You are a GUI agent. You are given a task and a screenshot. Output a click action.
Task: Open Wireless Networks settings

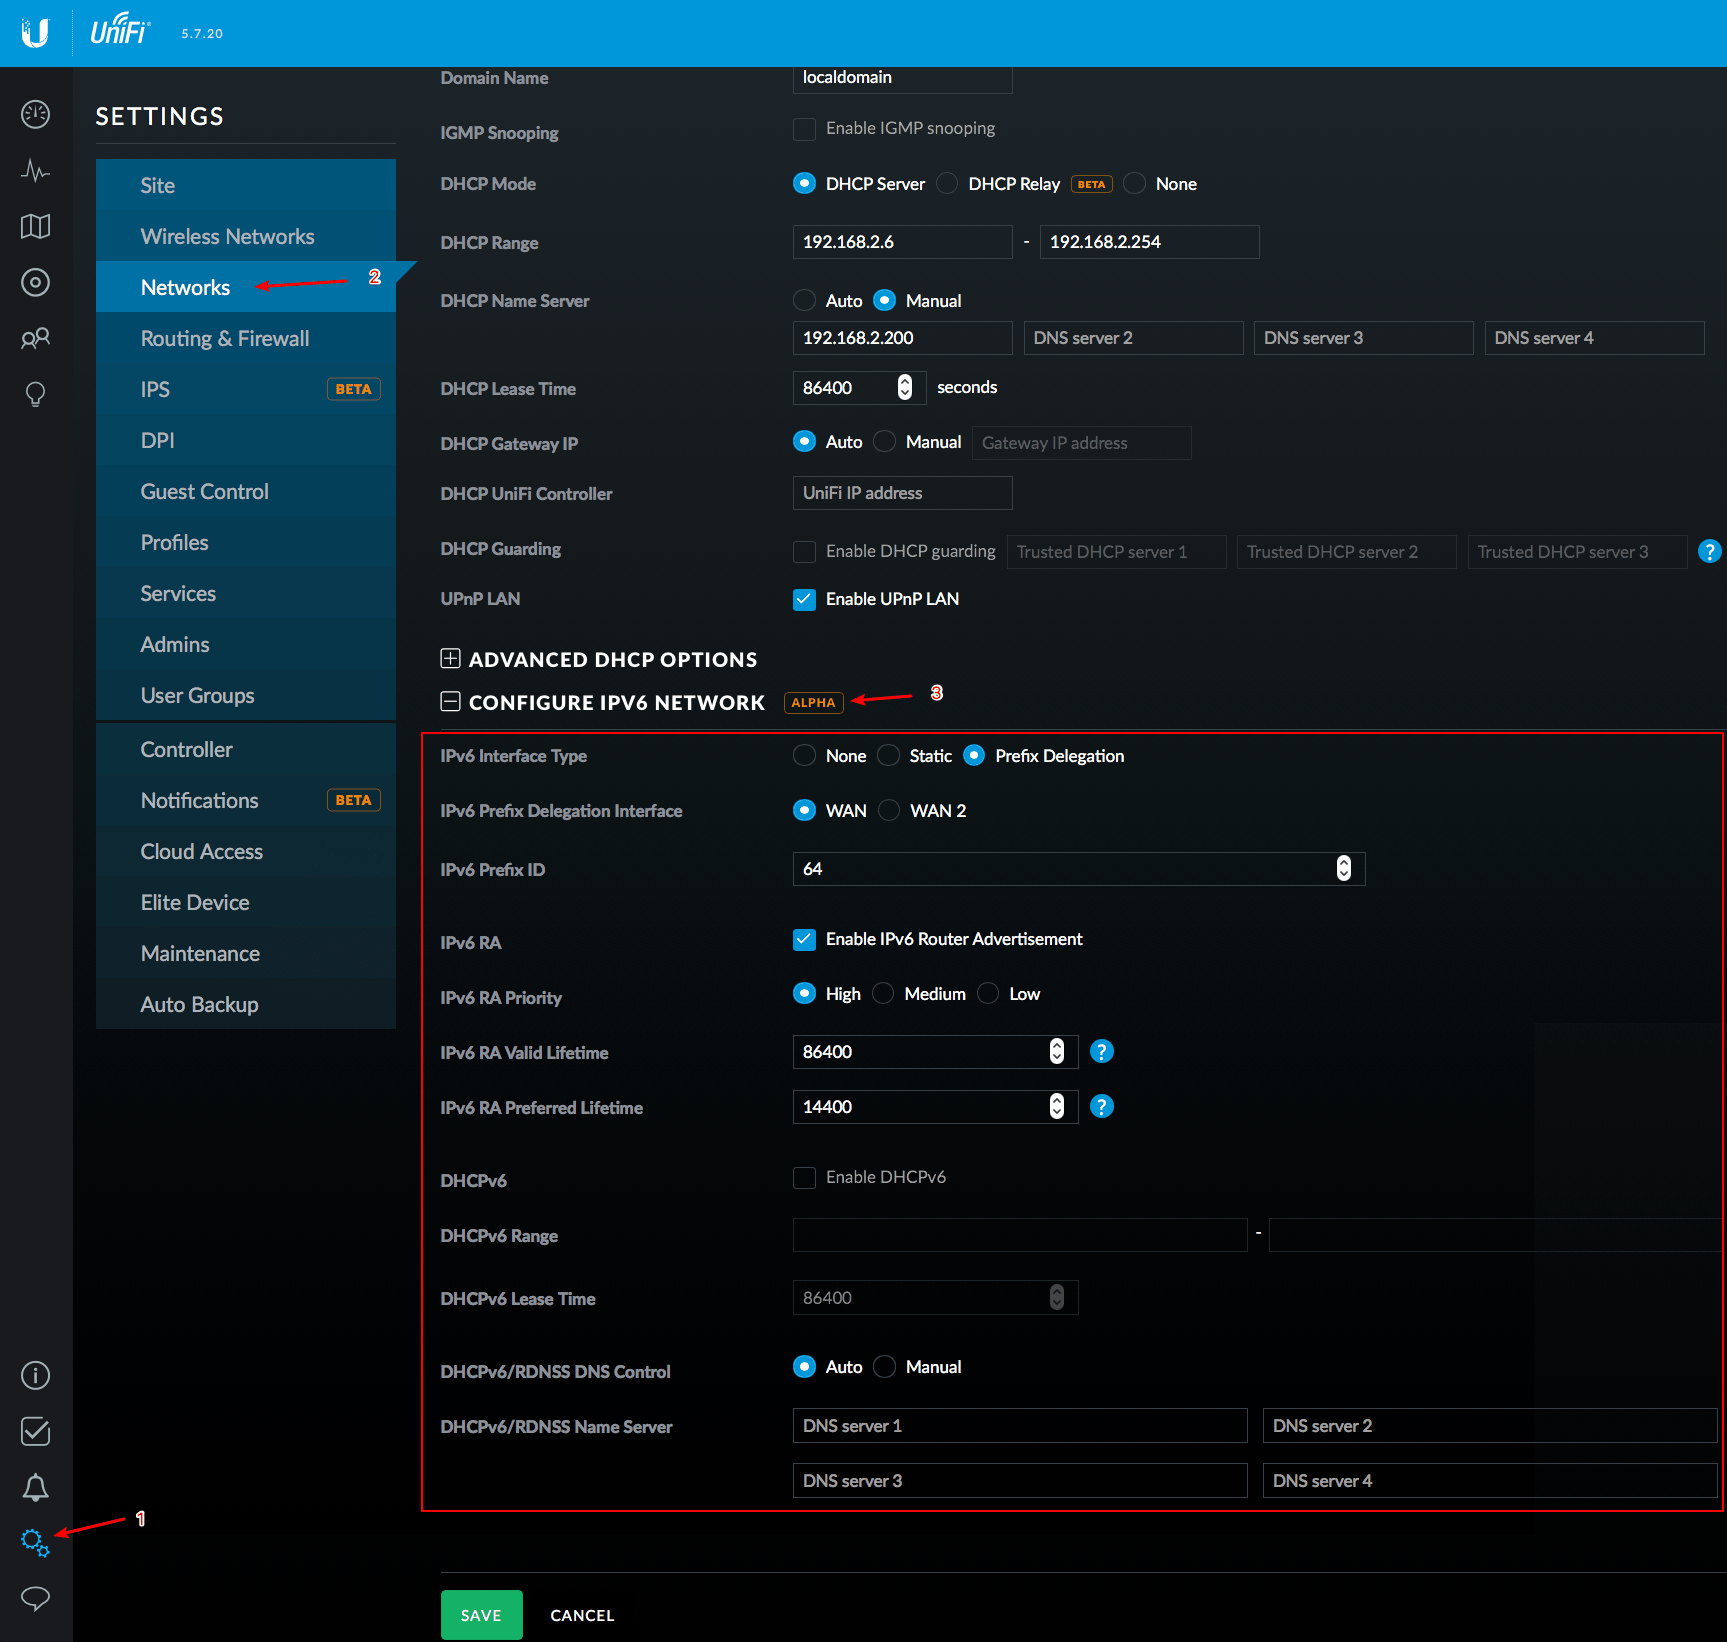pos(246,236)
